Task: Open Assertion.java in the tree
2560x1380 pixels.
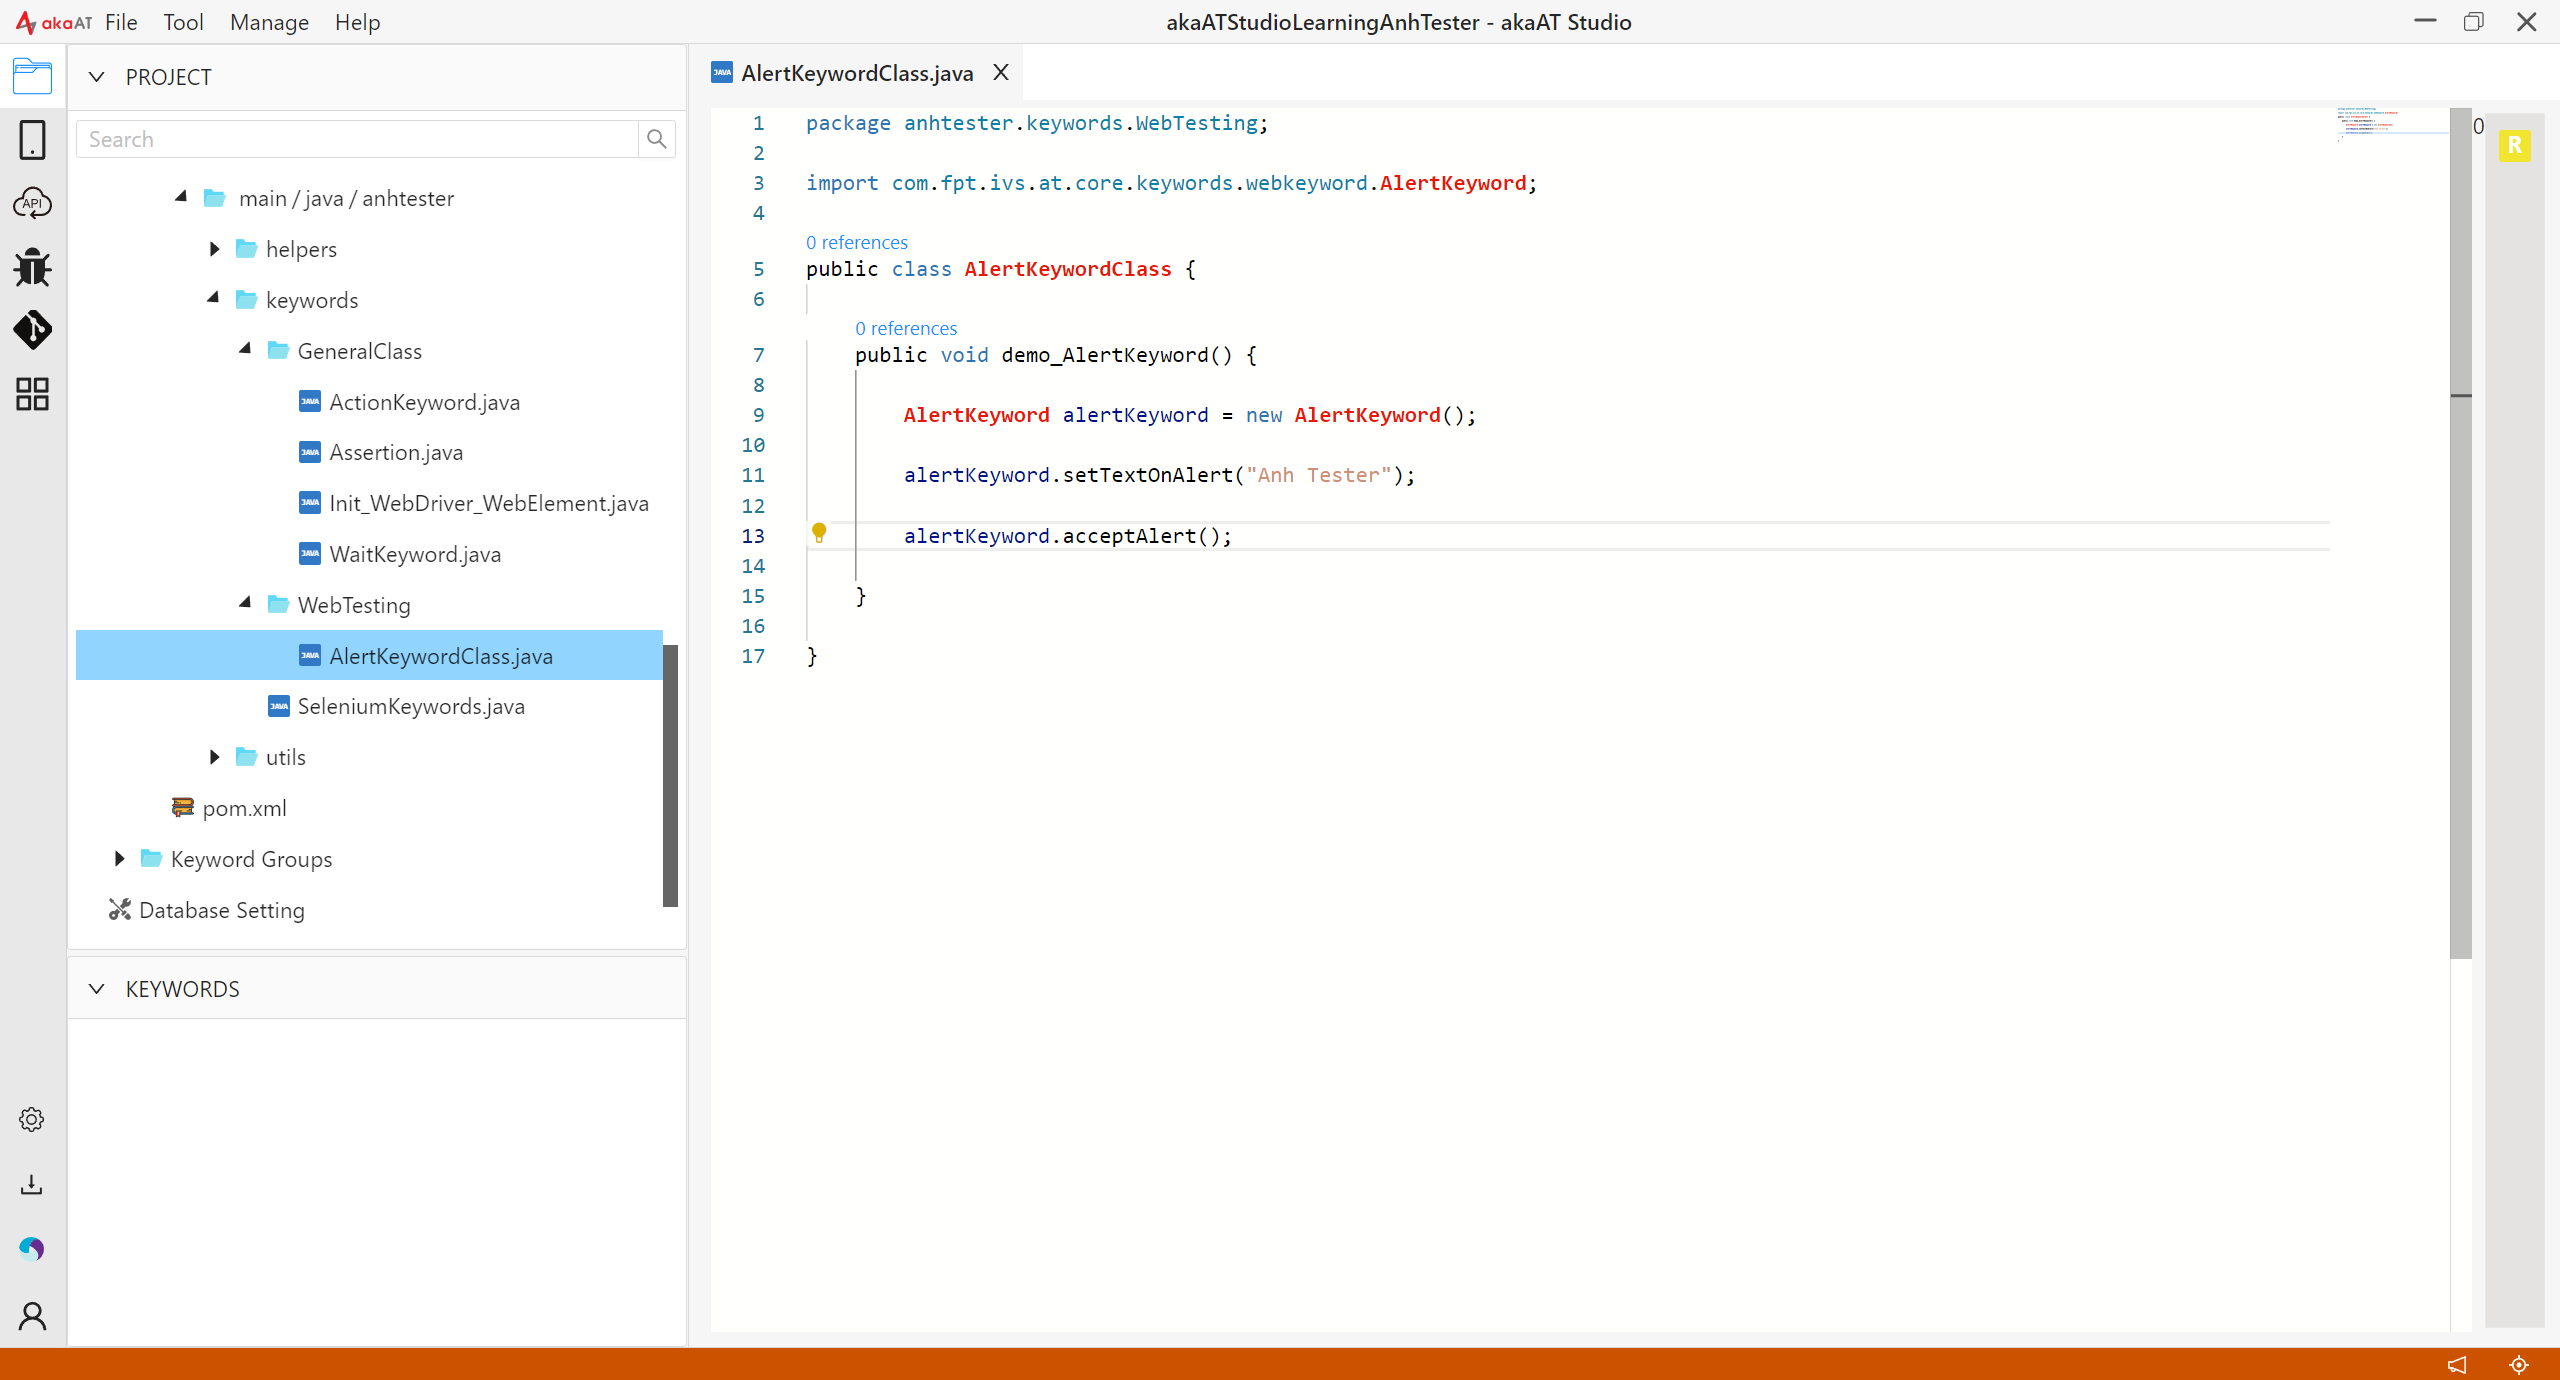Action: (x=396, y=453)
